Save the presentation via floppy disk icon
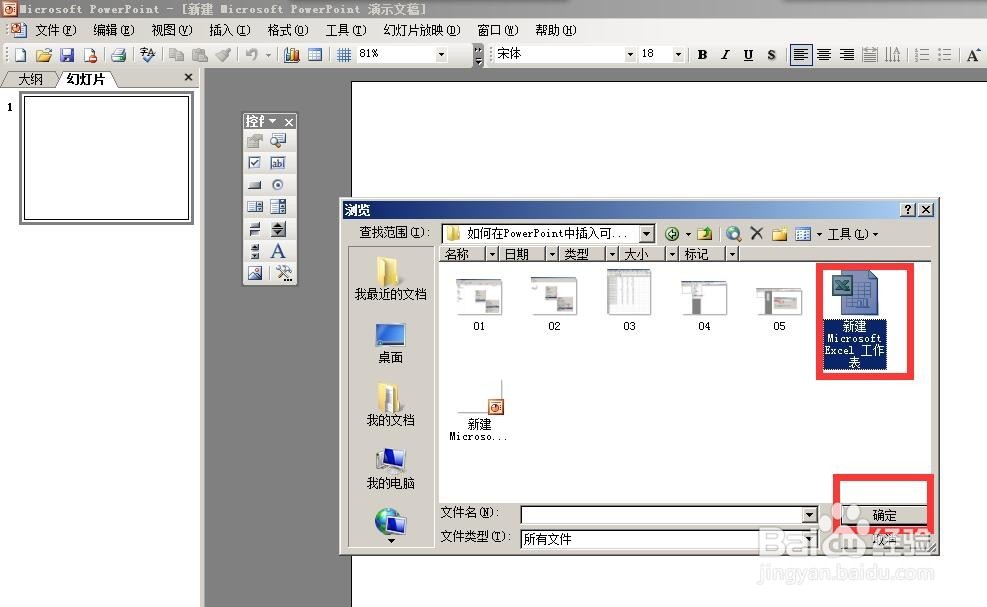This screenshot has height=607, width=987. [x=67, y=55]
